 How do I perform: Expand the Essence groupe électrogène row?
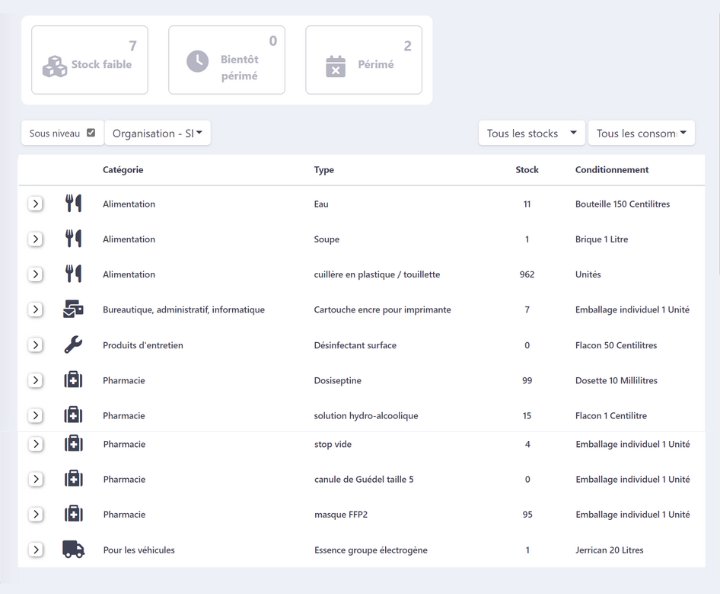(x=36, y=549)
